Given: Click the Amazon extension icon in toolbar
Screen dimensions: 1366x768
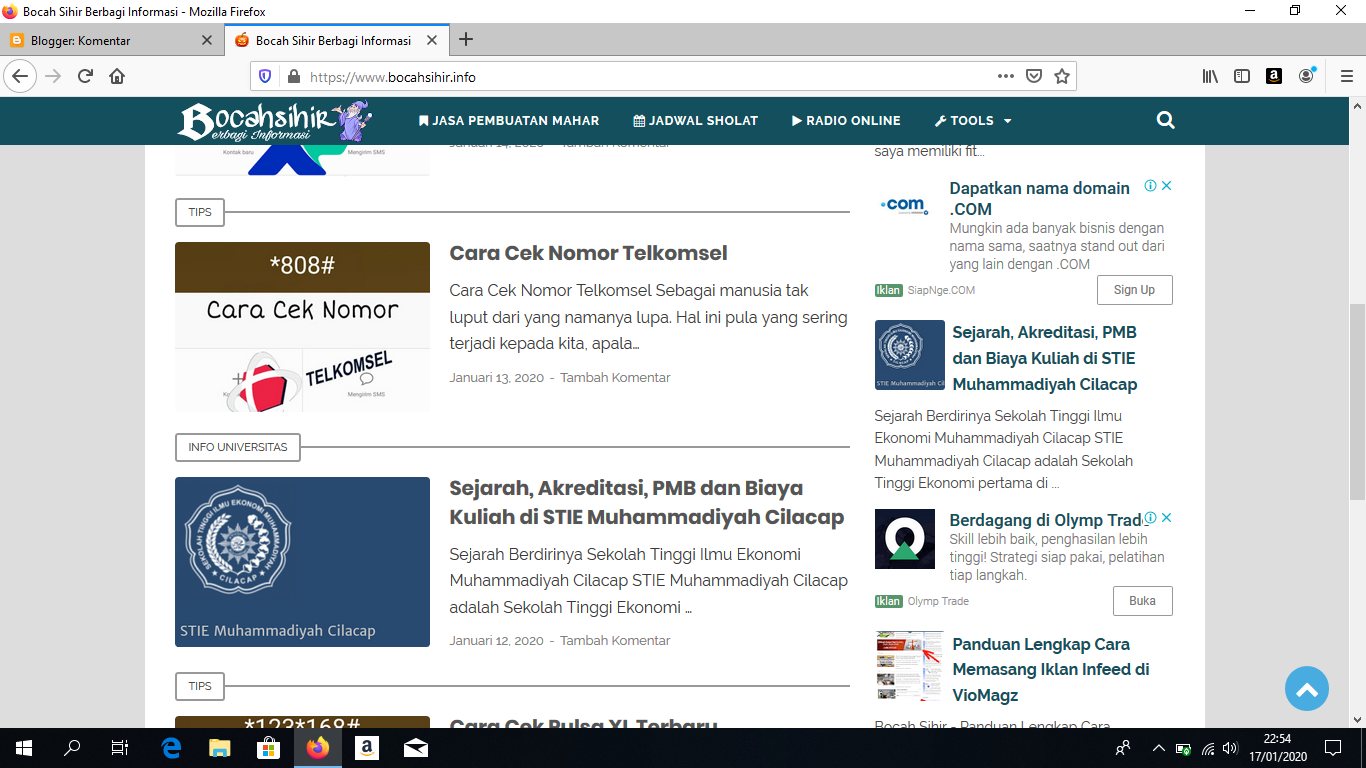Looking at the screenshot, I should (x=1274, y=76).
